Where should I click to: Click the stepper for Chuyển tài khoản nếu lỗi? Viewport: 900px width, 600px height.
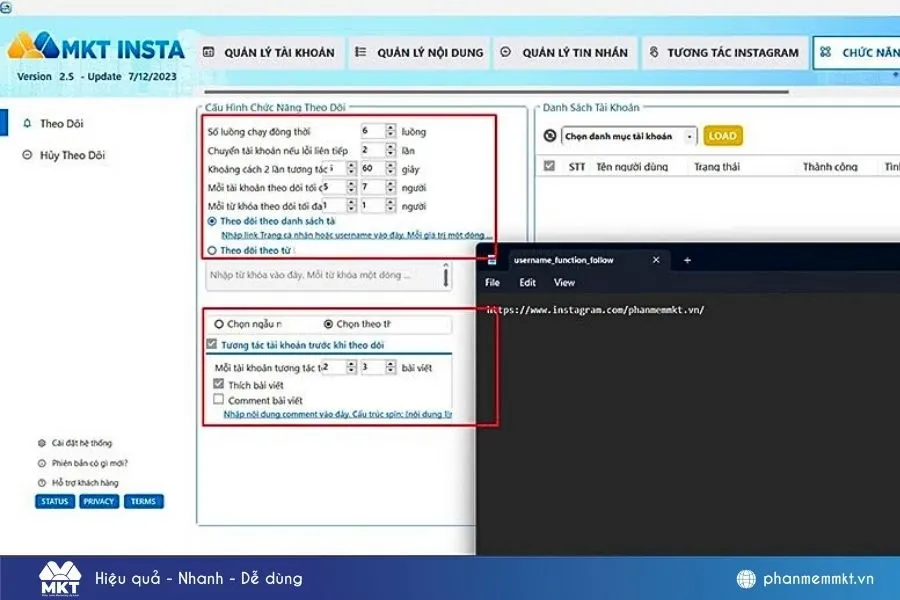391,150
